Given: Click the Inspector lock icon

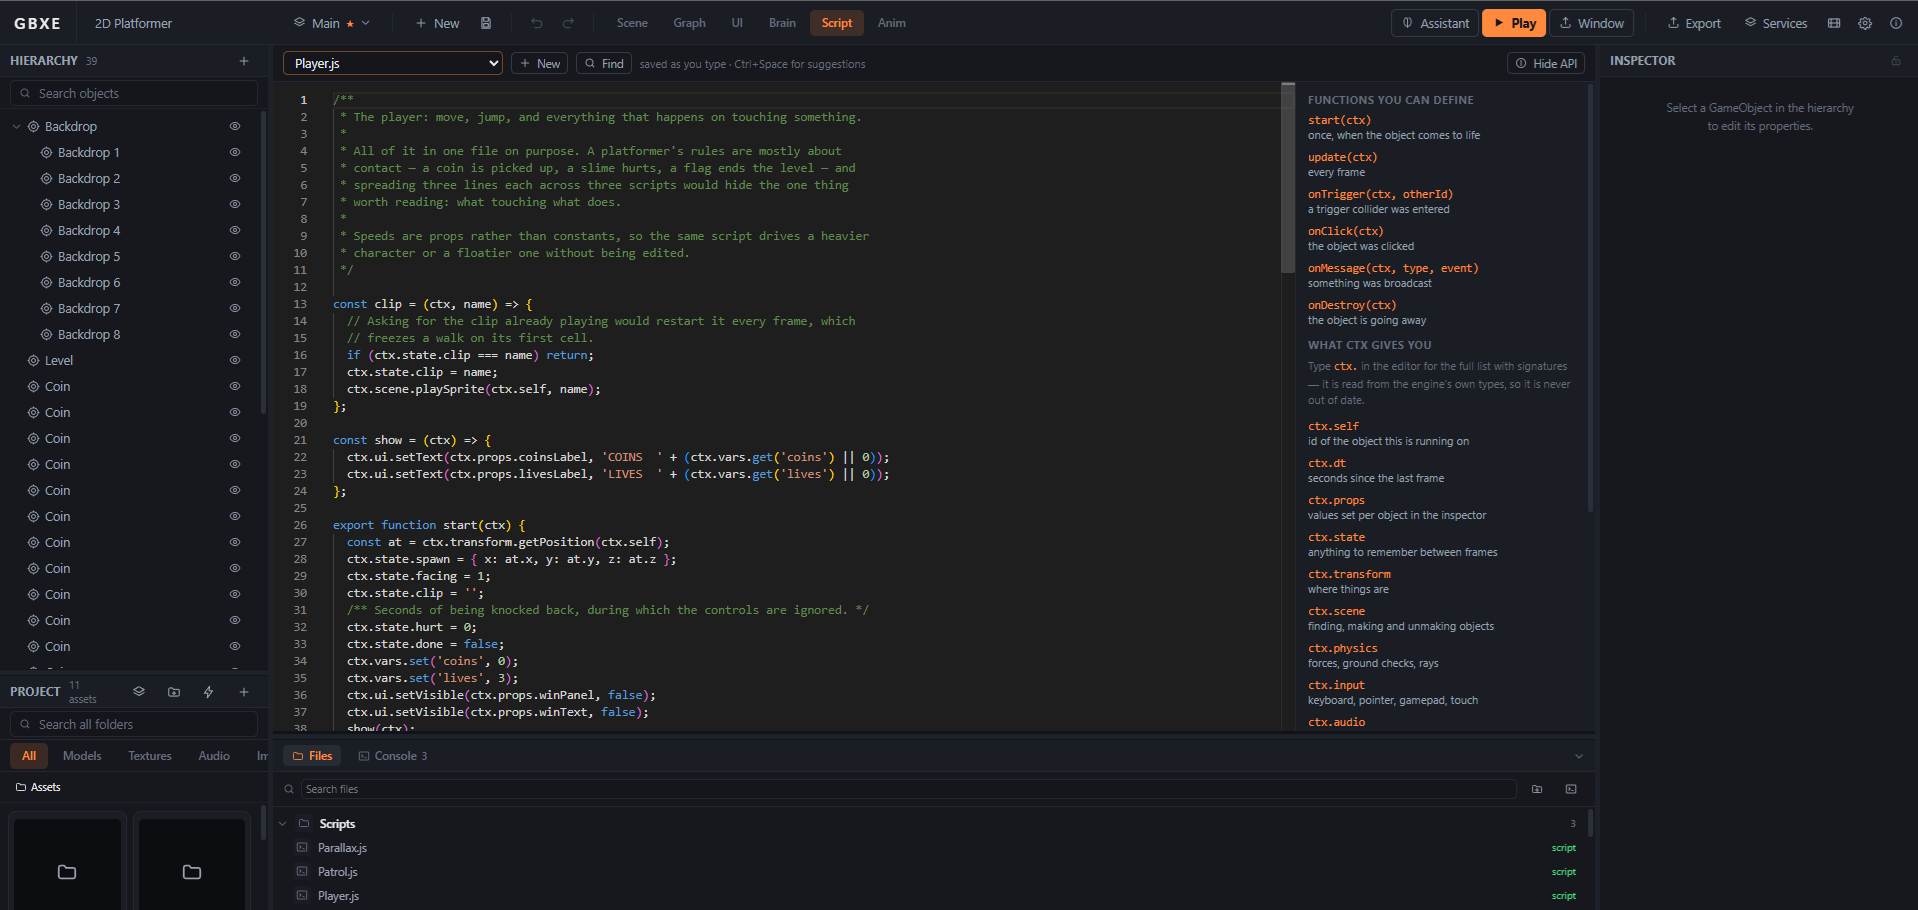Looking at the screenshot, I should [x=1896, y=61].
